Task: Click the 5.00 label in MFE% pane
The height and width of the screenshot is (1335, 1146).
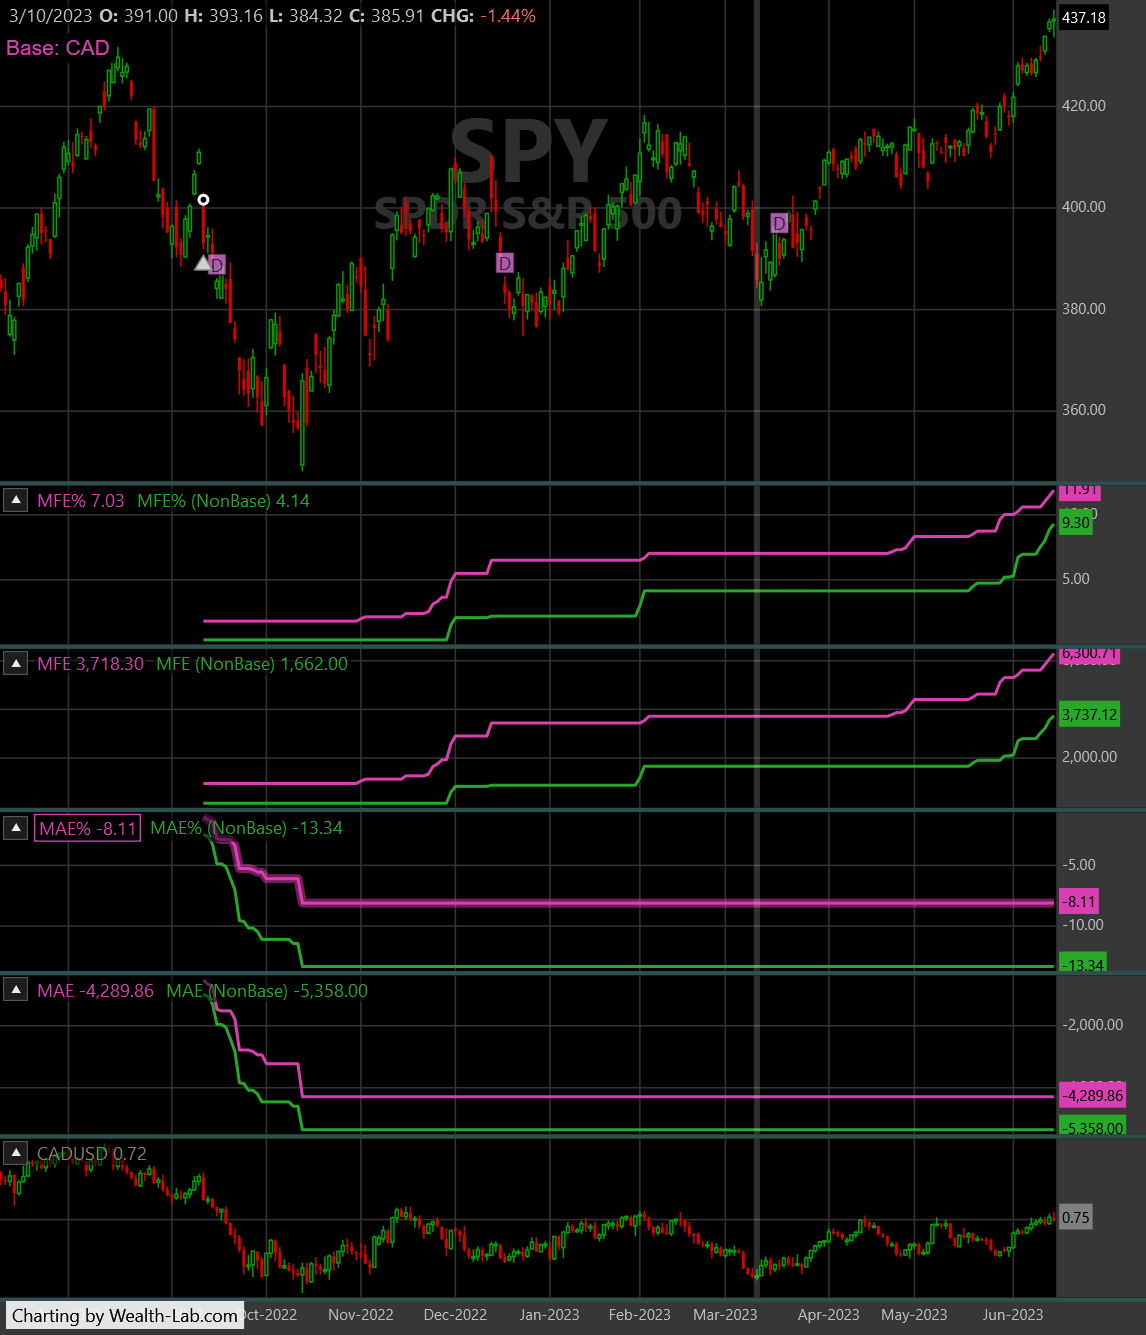Action: pos(1075,579)
